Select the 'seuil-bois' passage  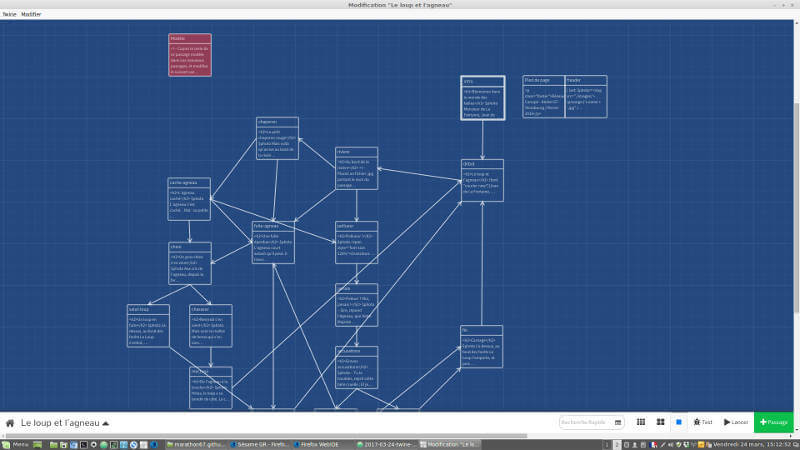coord(148,326)
